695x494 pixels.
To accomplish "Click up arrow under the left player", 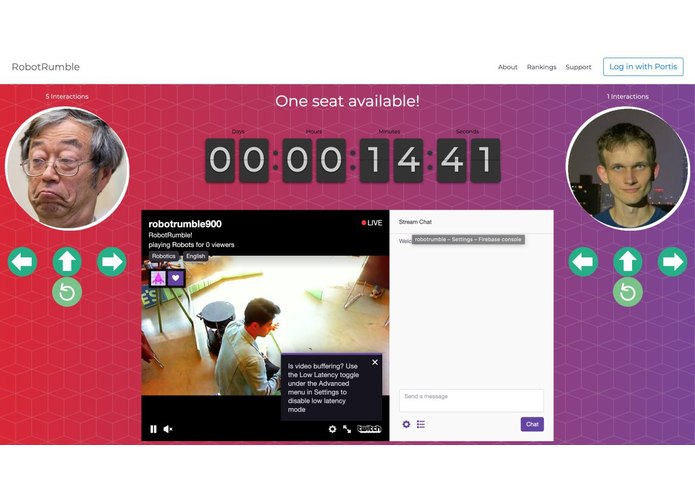I will (67, 262).
